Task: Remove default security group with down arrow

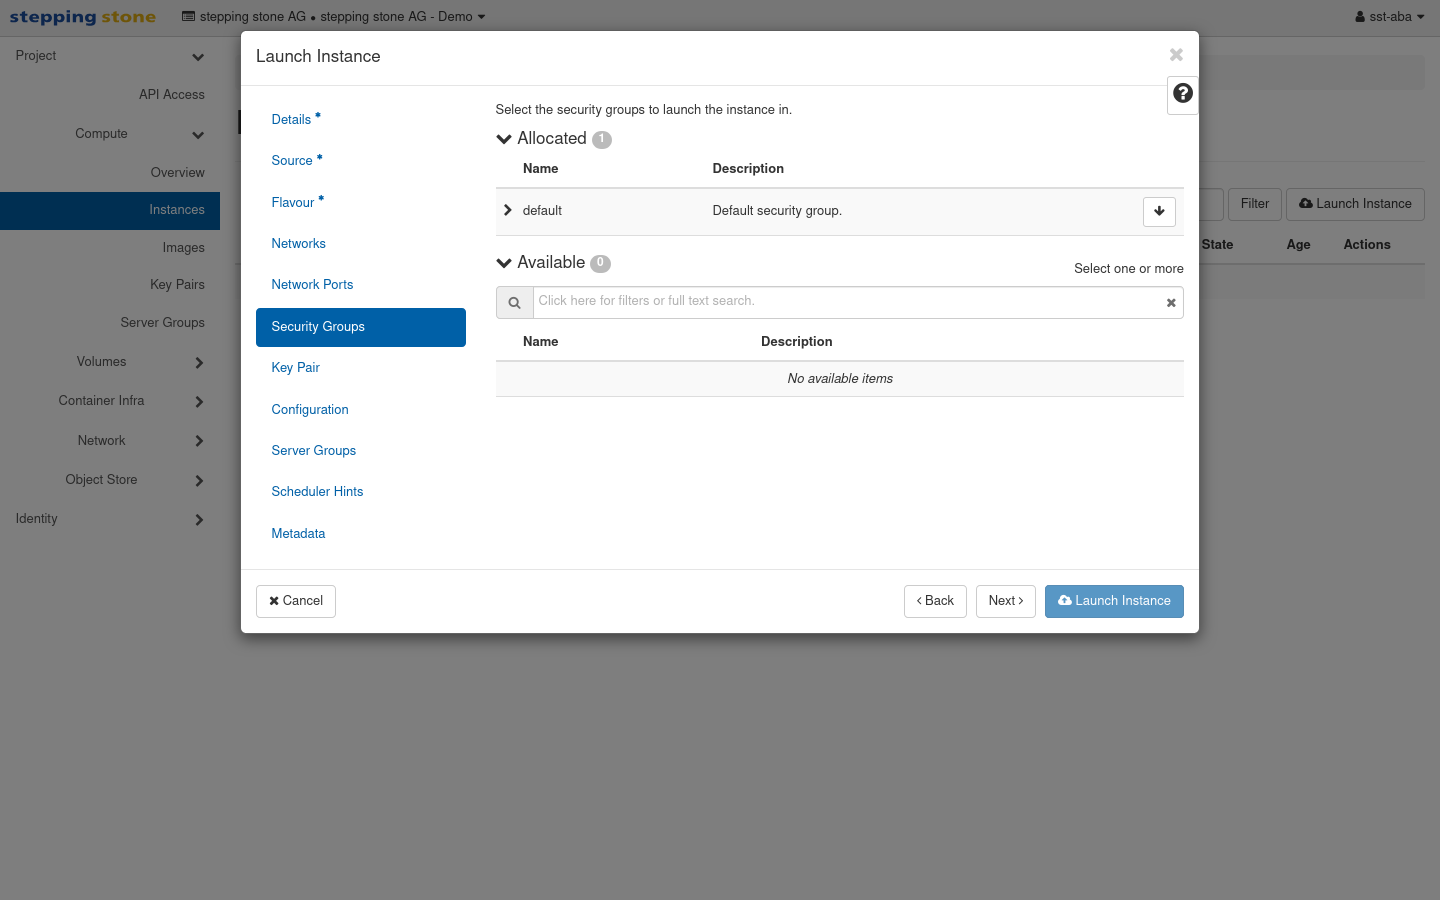Action: pyautogui.click(x=1159, y=211)
